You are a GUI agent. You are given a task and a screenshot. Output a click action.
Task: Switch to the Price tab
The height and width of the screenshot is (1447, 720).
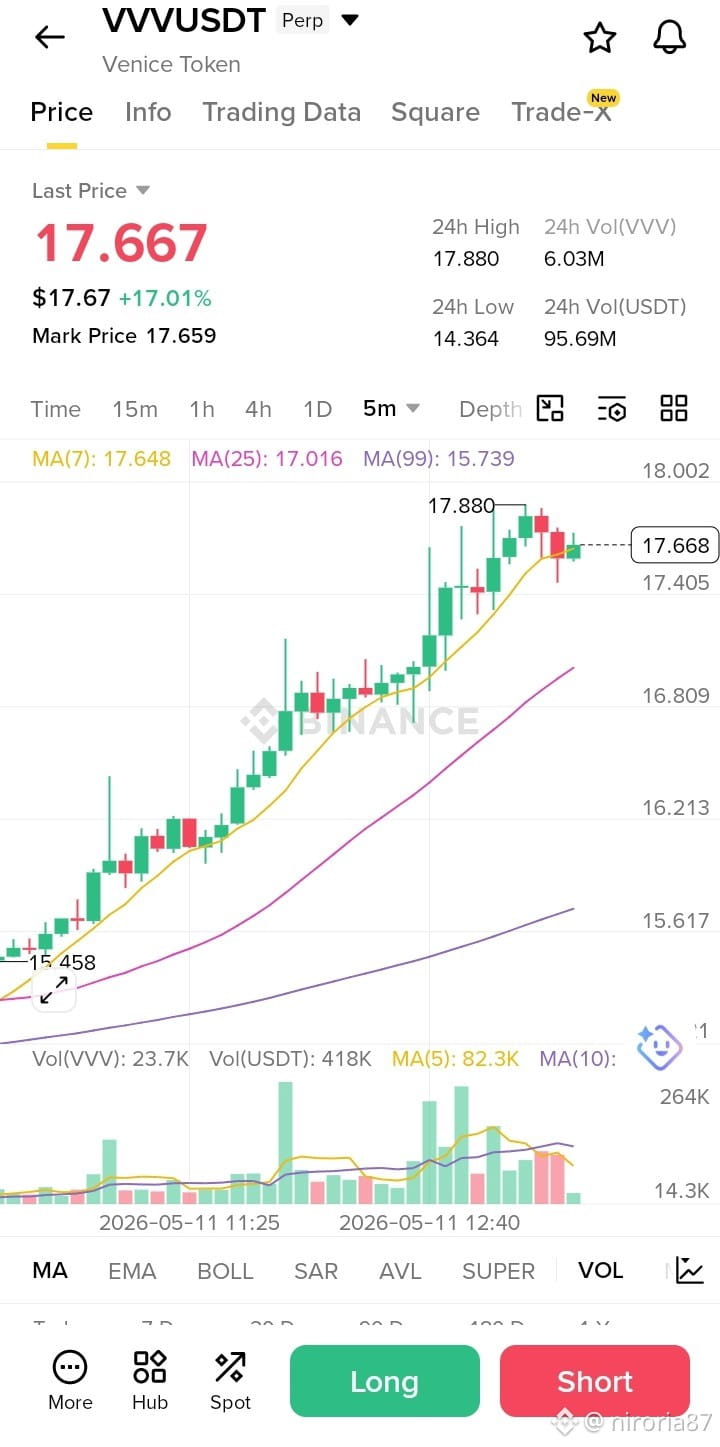click(62, 112)
